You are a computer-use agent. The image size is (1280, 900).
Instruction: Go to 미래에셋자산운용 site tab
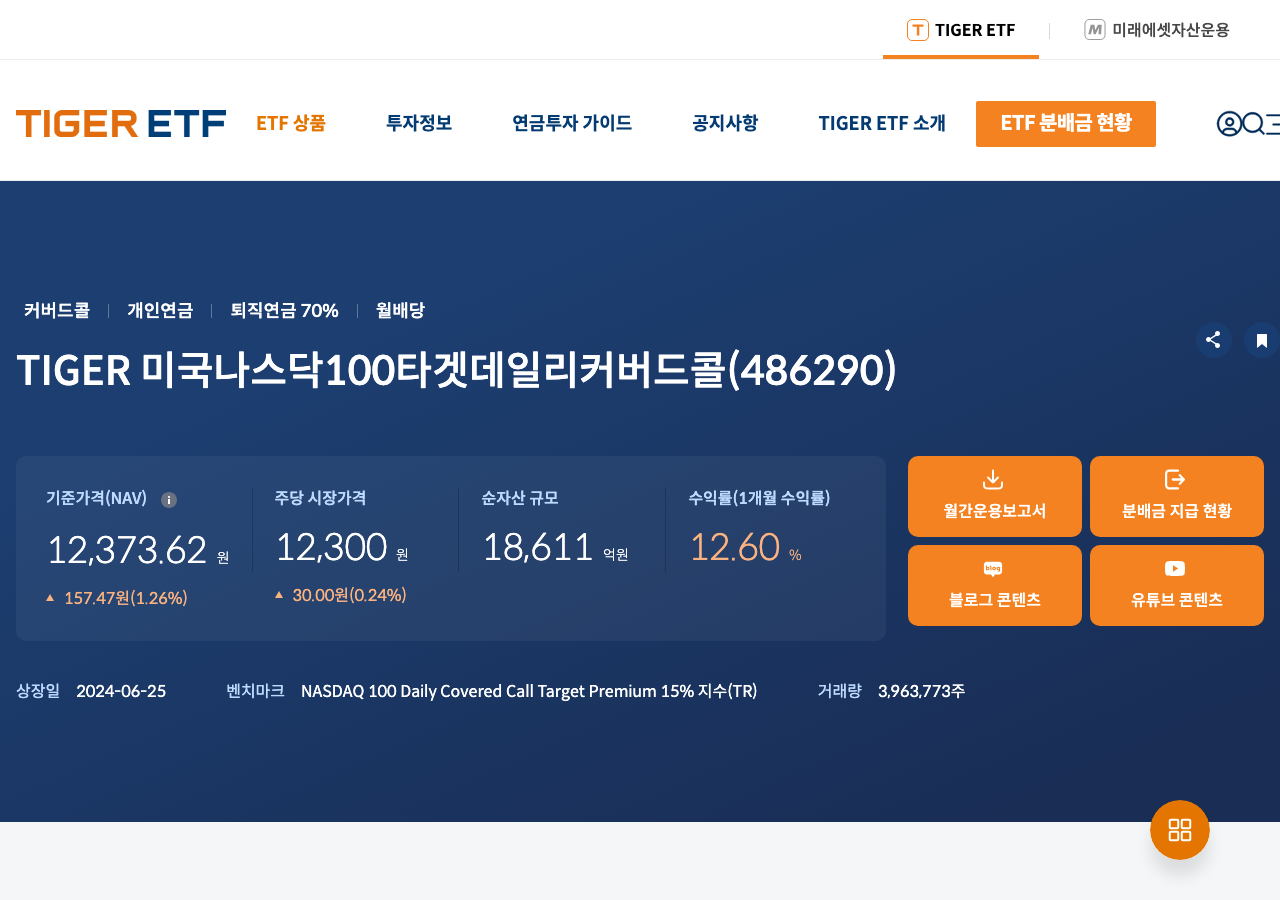point(1157,30)
